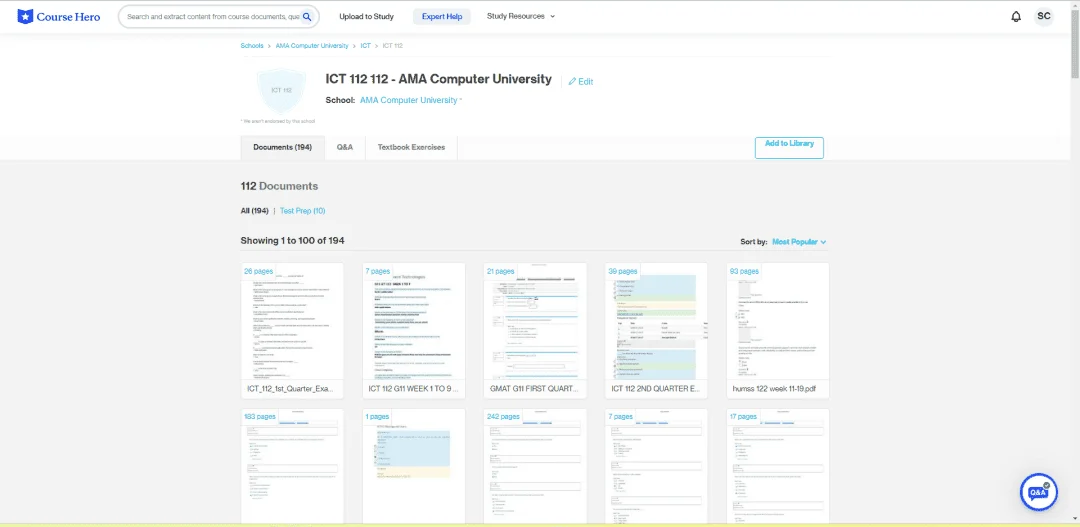Click the 93 pages label
This screenshot has height=527, width=1080.
[744, 271]
